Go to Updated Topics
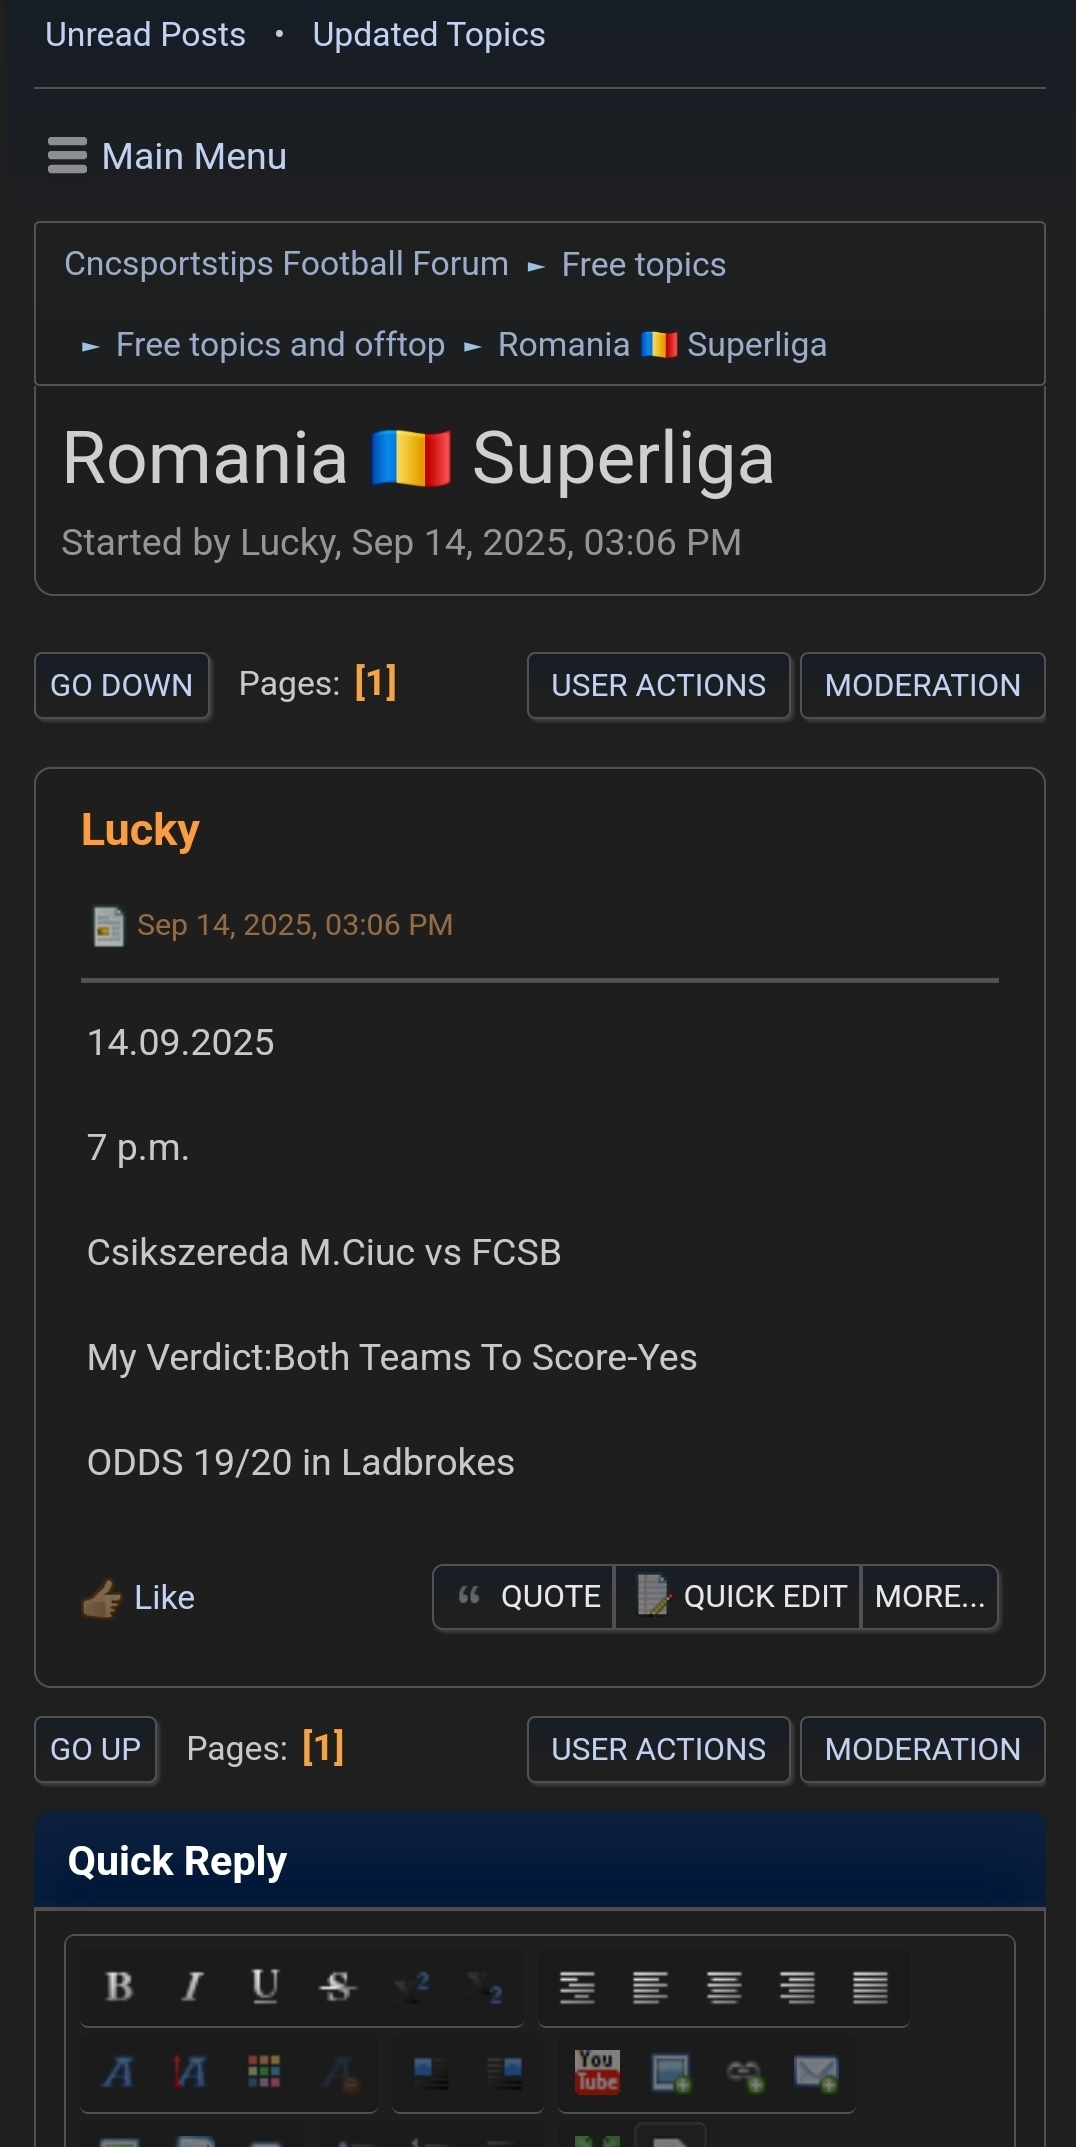Screen dimensions: 1076x2147 tap(429, 35)
